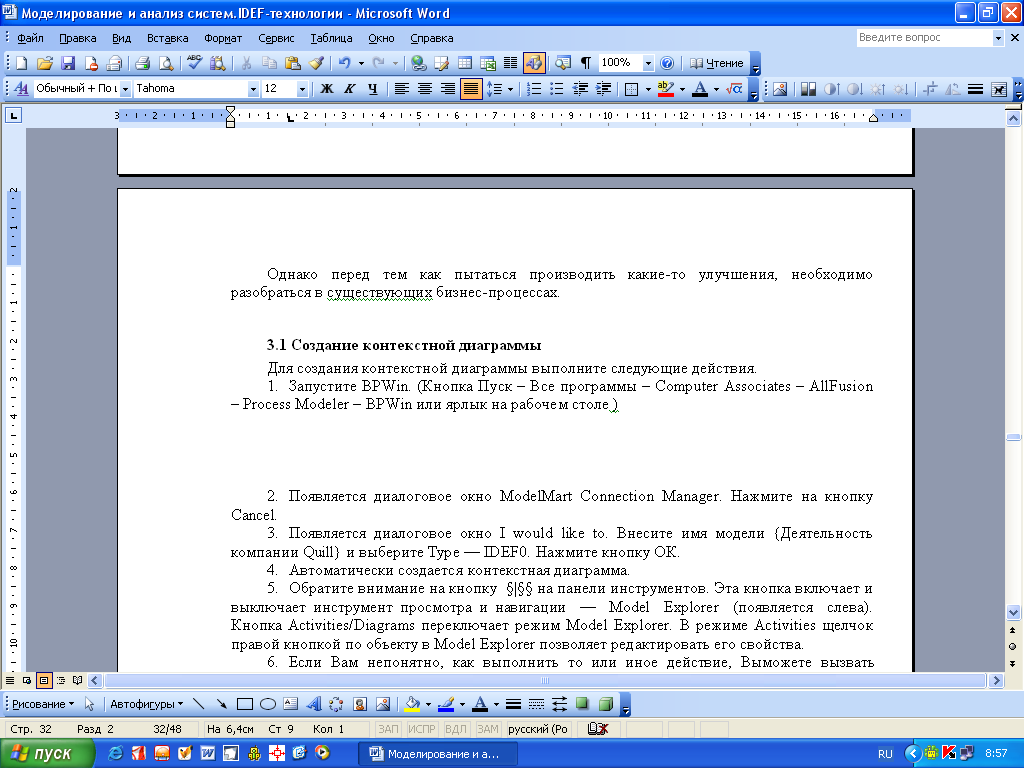Apply bulleted list formatting

[556, 89]
